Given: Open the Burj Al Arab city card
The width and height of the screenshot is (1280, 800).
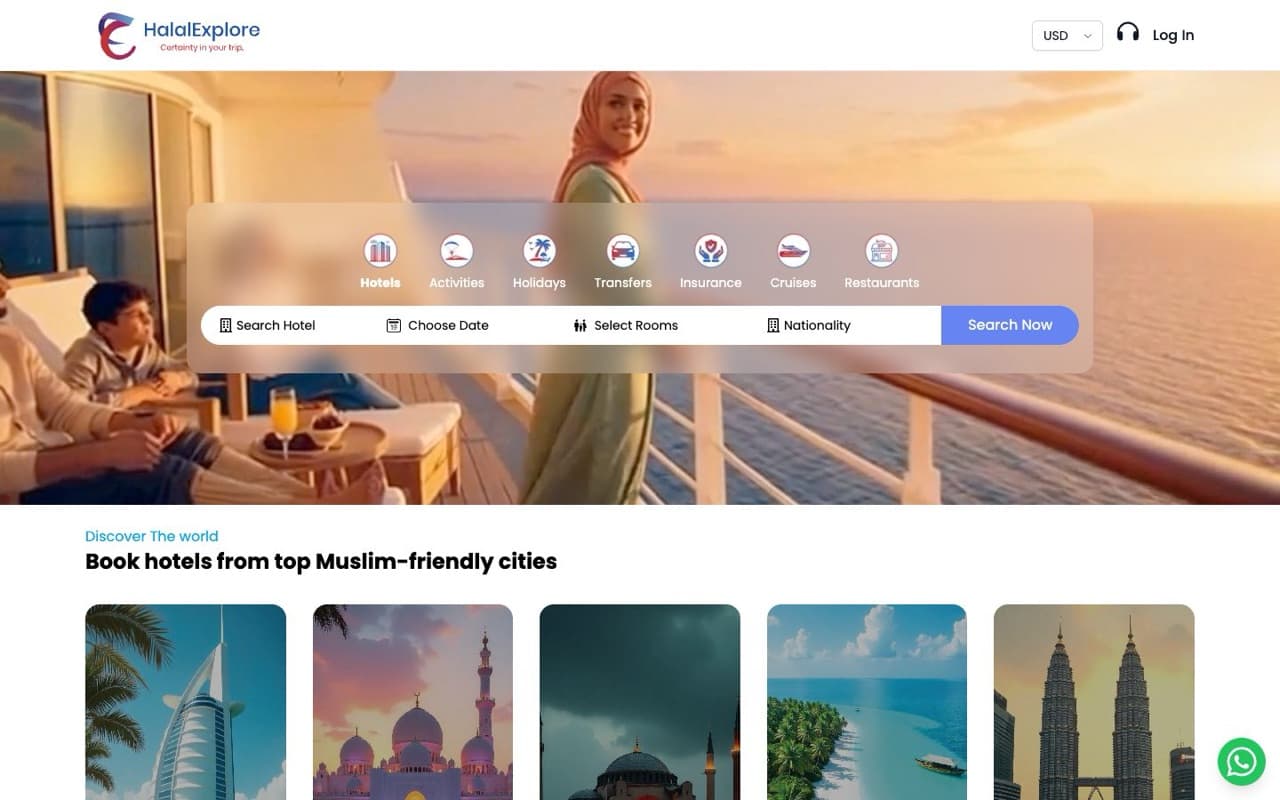Looking at the screenshot, I should point(186,702).
